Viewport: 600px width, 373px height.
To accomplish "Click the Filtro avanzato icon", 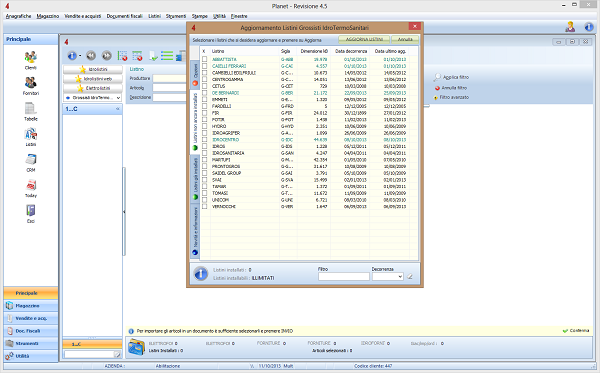I will click(435, 98).
